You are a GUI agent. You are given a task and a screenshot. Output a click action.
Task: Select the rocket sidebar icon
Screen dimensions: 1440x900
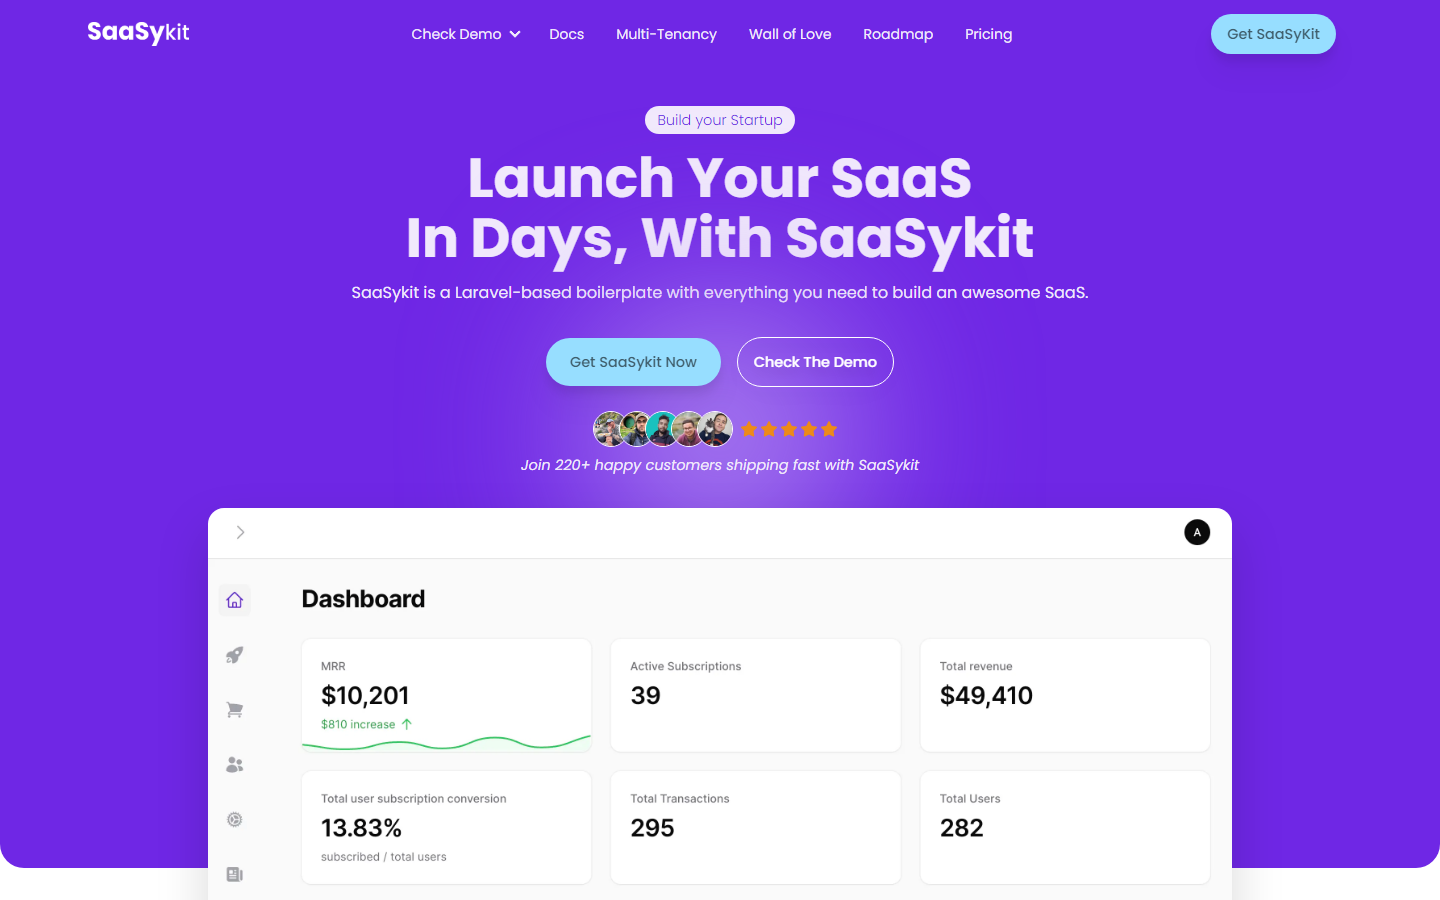pos(235,655)
